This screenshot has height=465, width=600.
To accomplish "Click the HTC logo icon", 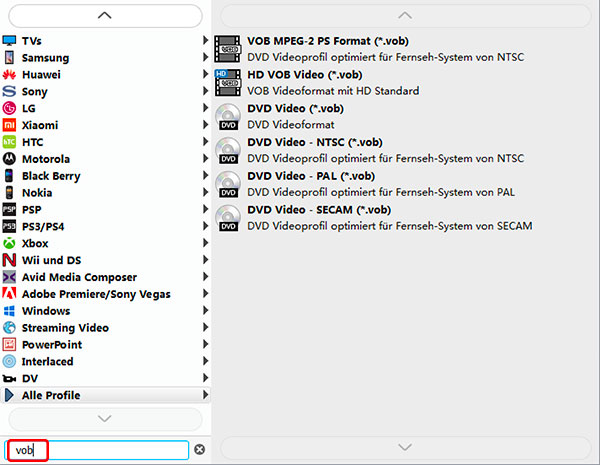I will click(x=9, y=142).
